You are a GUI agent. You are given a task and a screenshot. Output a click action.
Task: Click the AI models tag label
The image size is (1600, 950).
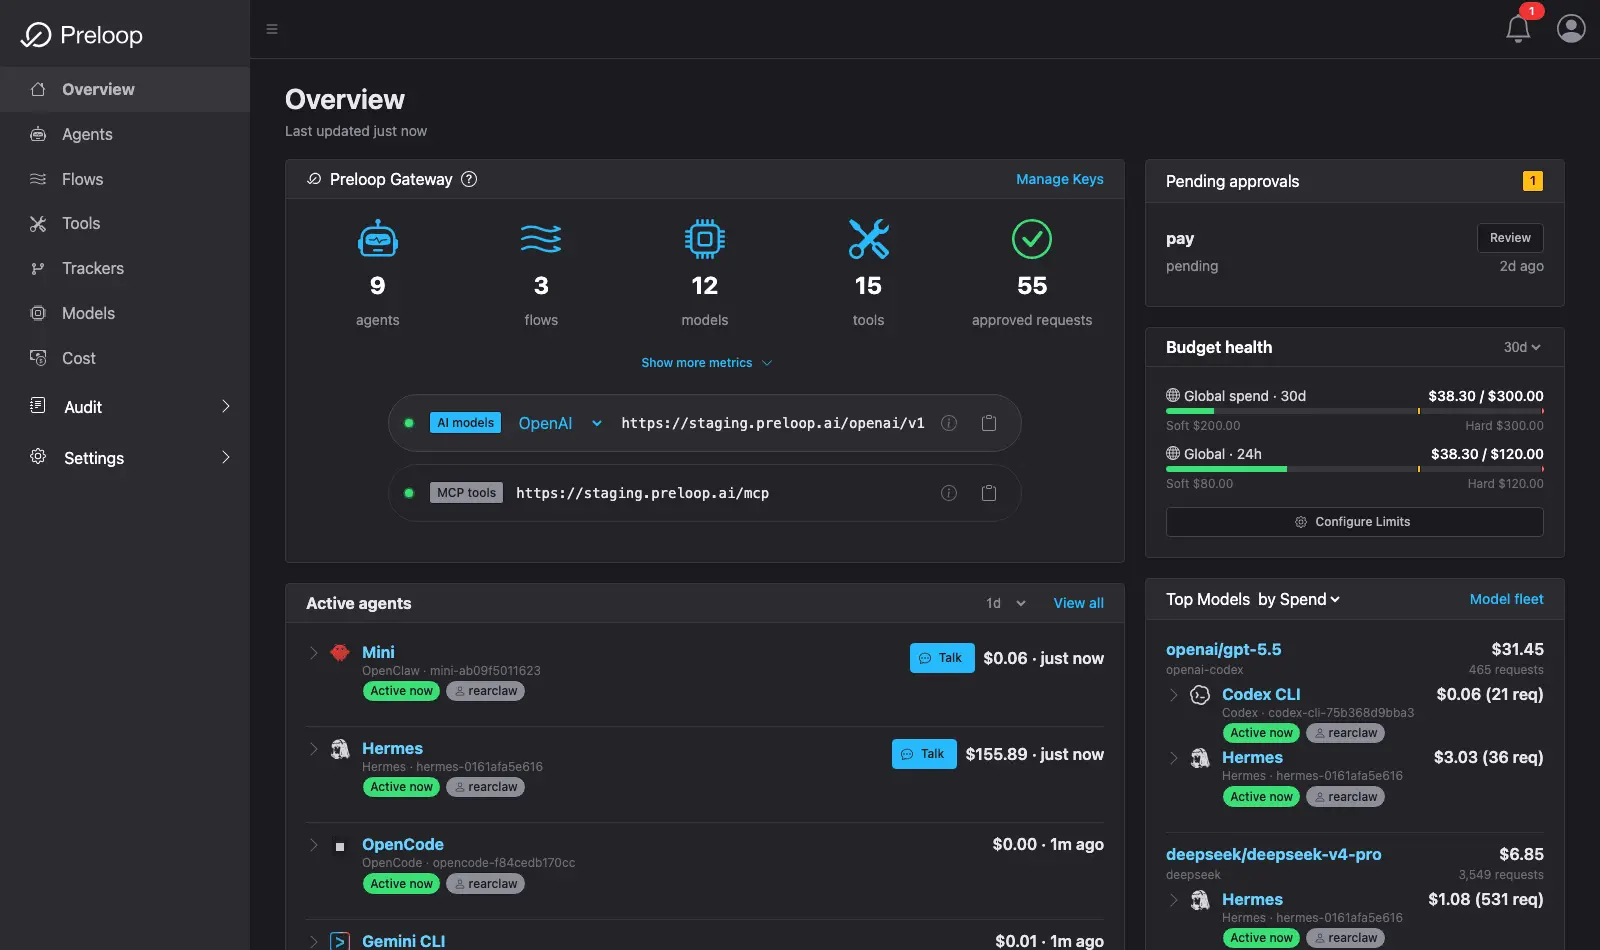465,423
